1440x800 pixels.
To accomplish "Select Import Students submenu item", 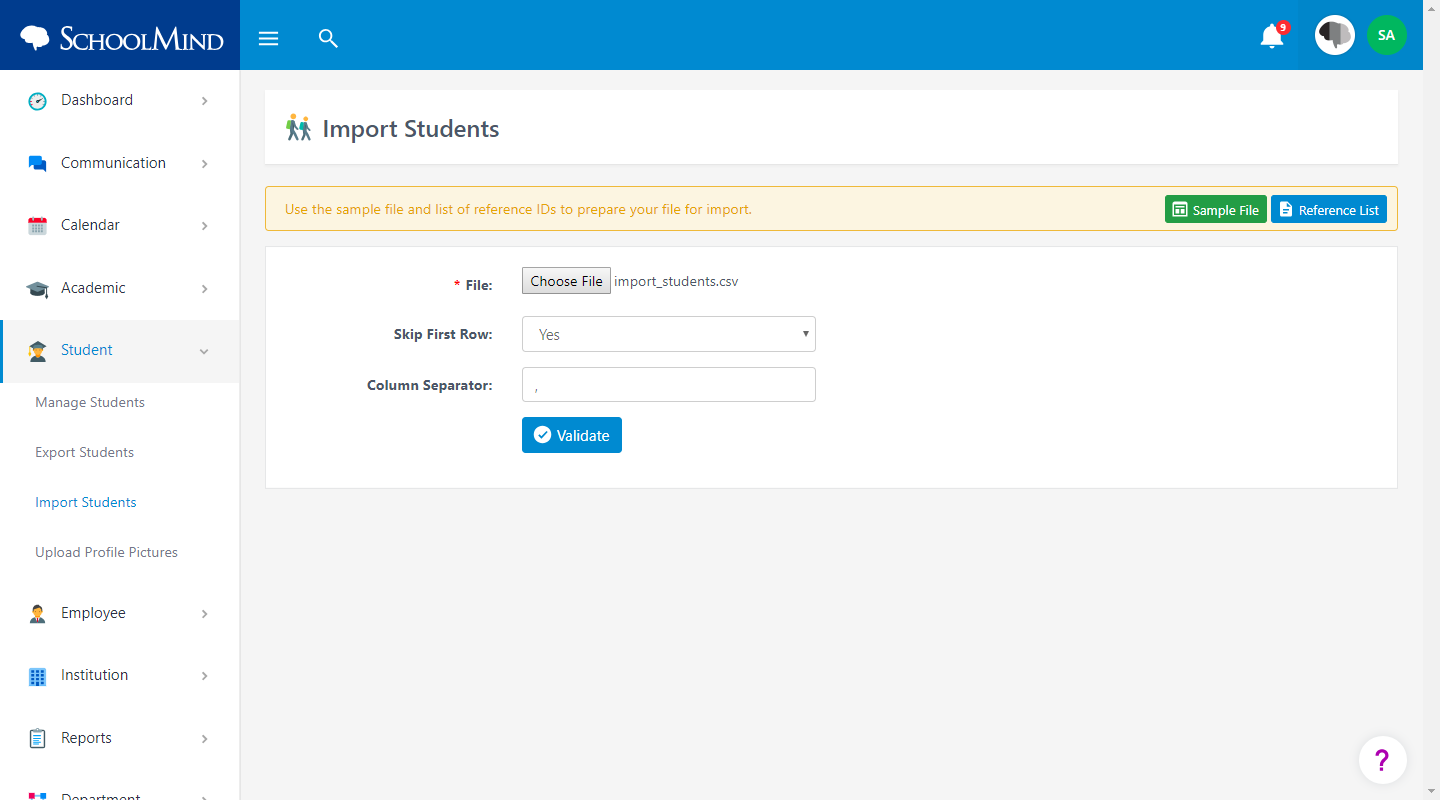I will (86, 502).
